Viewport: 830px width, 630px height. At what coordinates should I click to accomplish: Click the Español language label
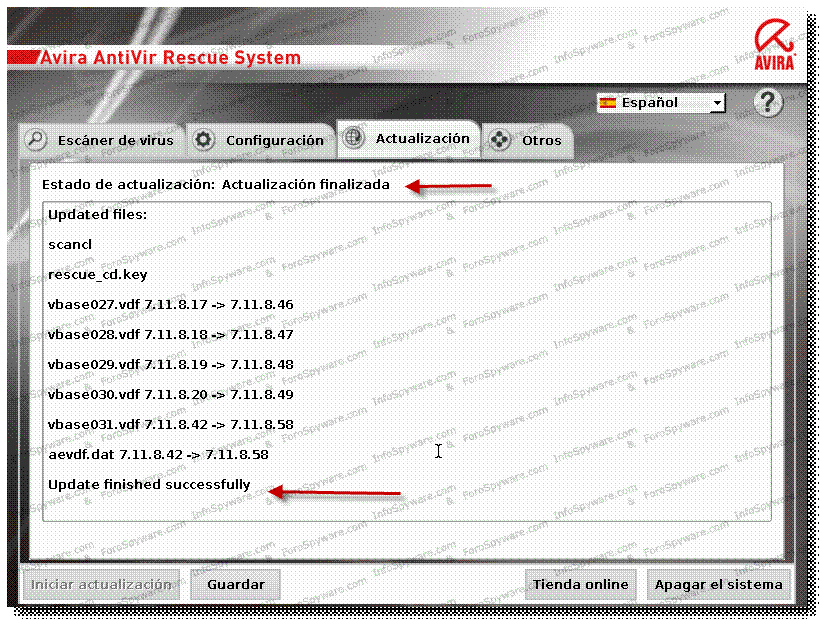649,103
